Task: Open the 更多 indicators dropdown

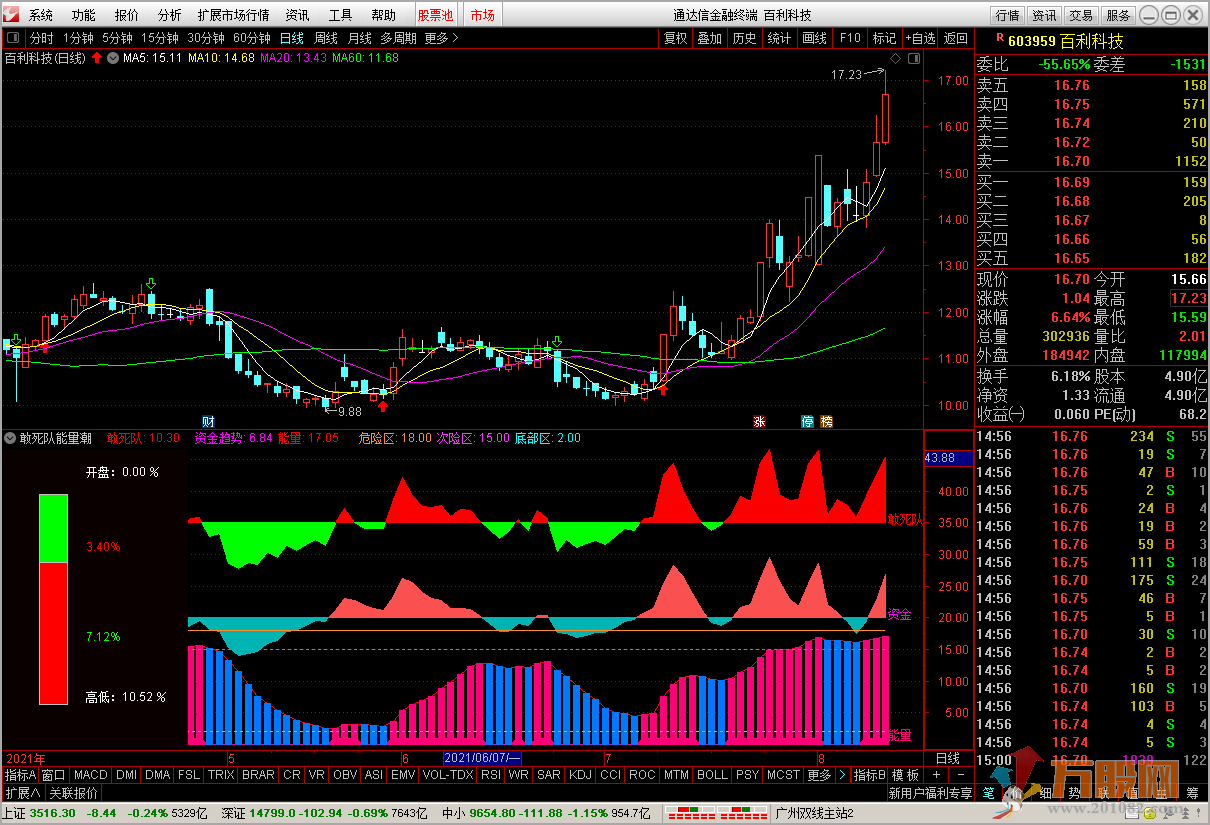Action: [819, 775]
